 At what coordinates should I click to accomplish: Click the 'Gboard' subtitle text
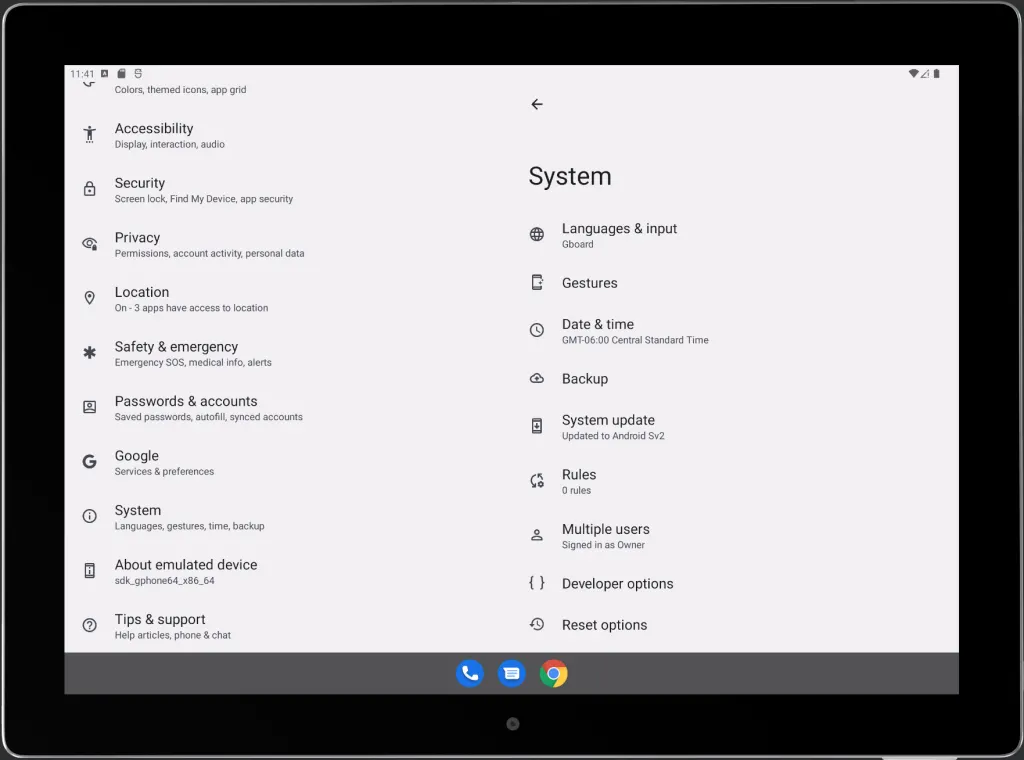point(577,244)
